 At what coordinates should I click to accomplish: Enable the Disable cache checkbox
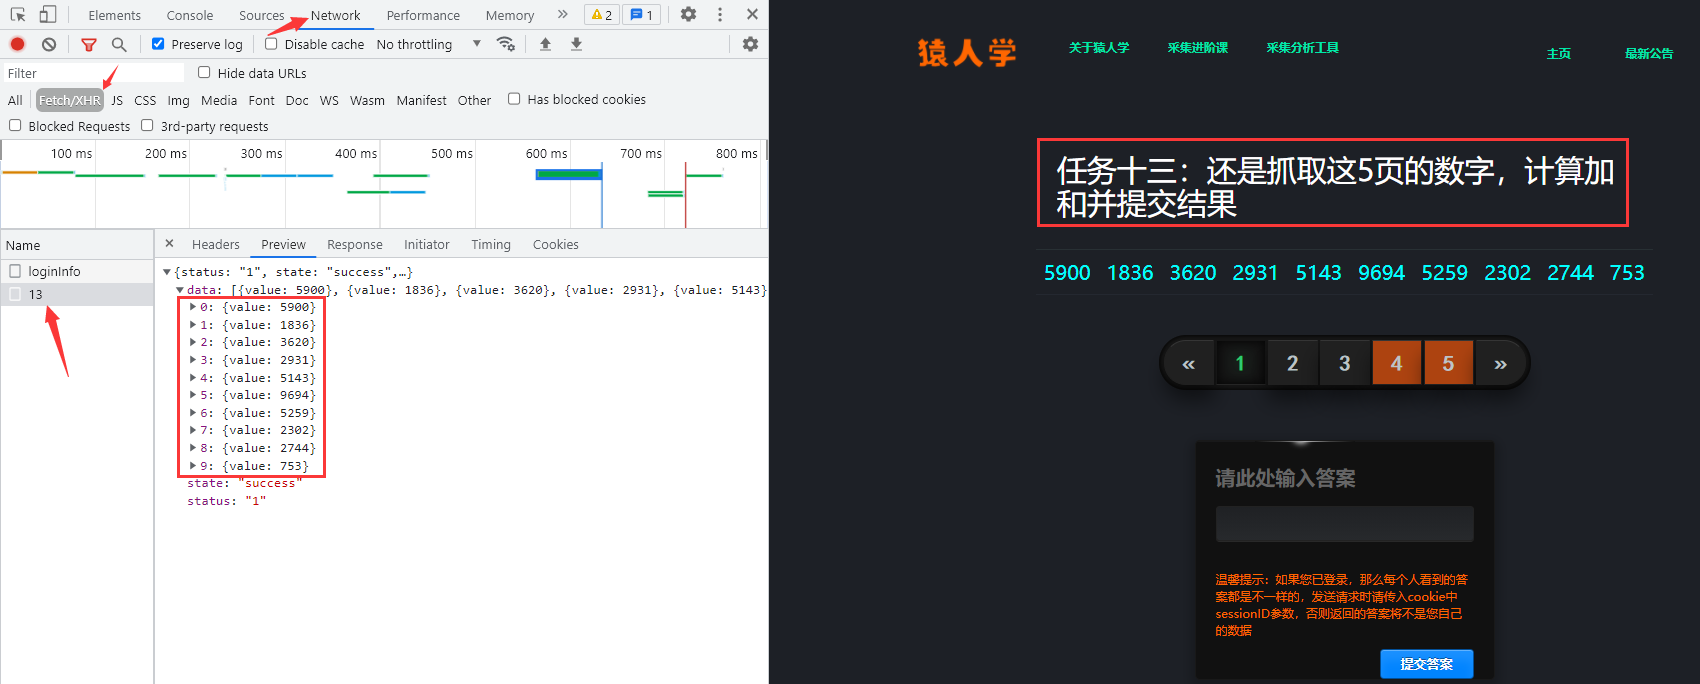coord(271,44)
